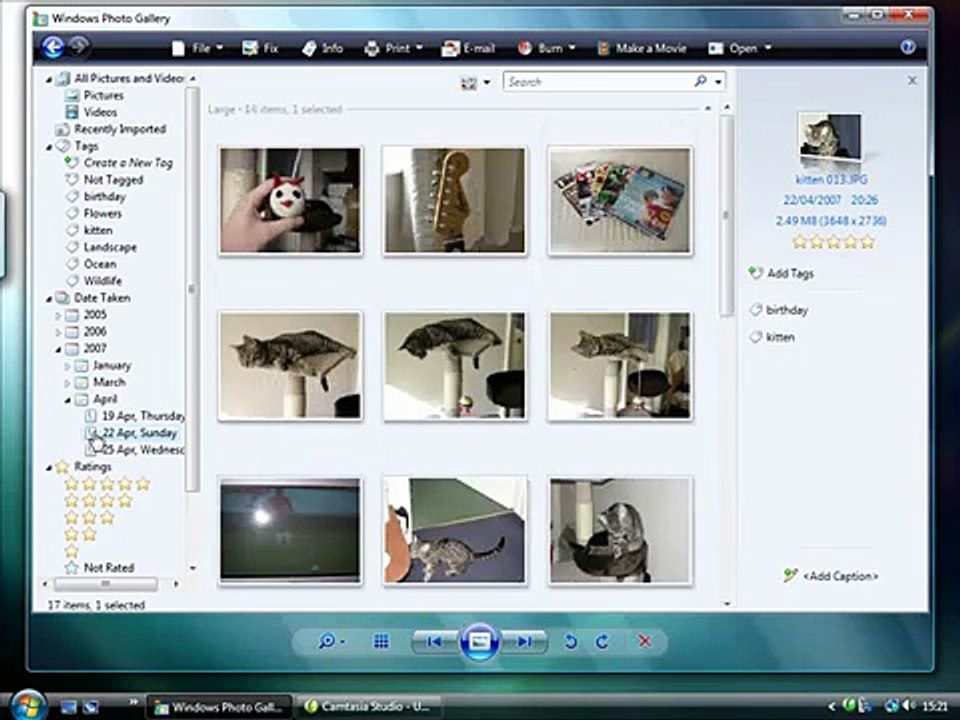Open the Fix tool
Image resolution: width=960 pixels, height=720 pixels.
tap(260, 48)
